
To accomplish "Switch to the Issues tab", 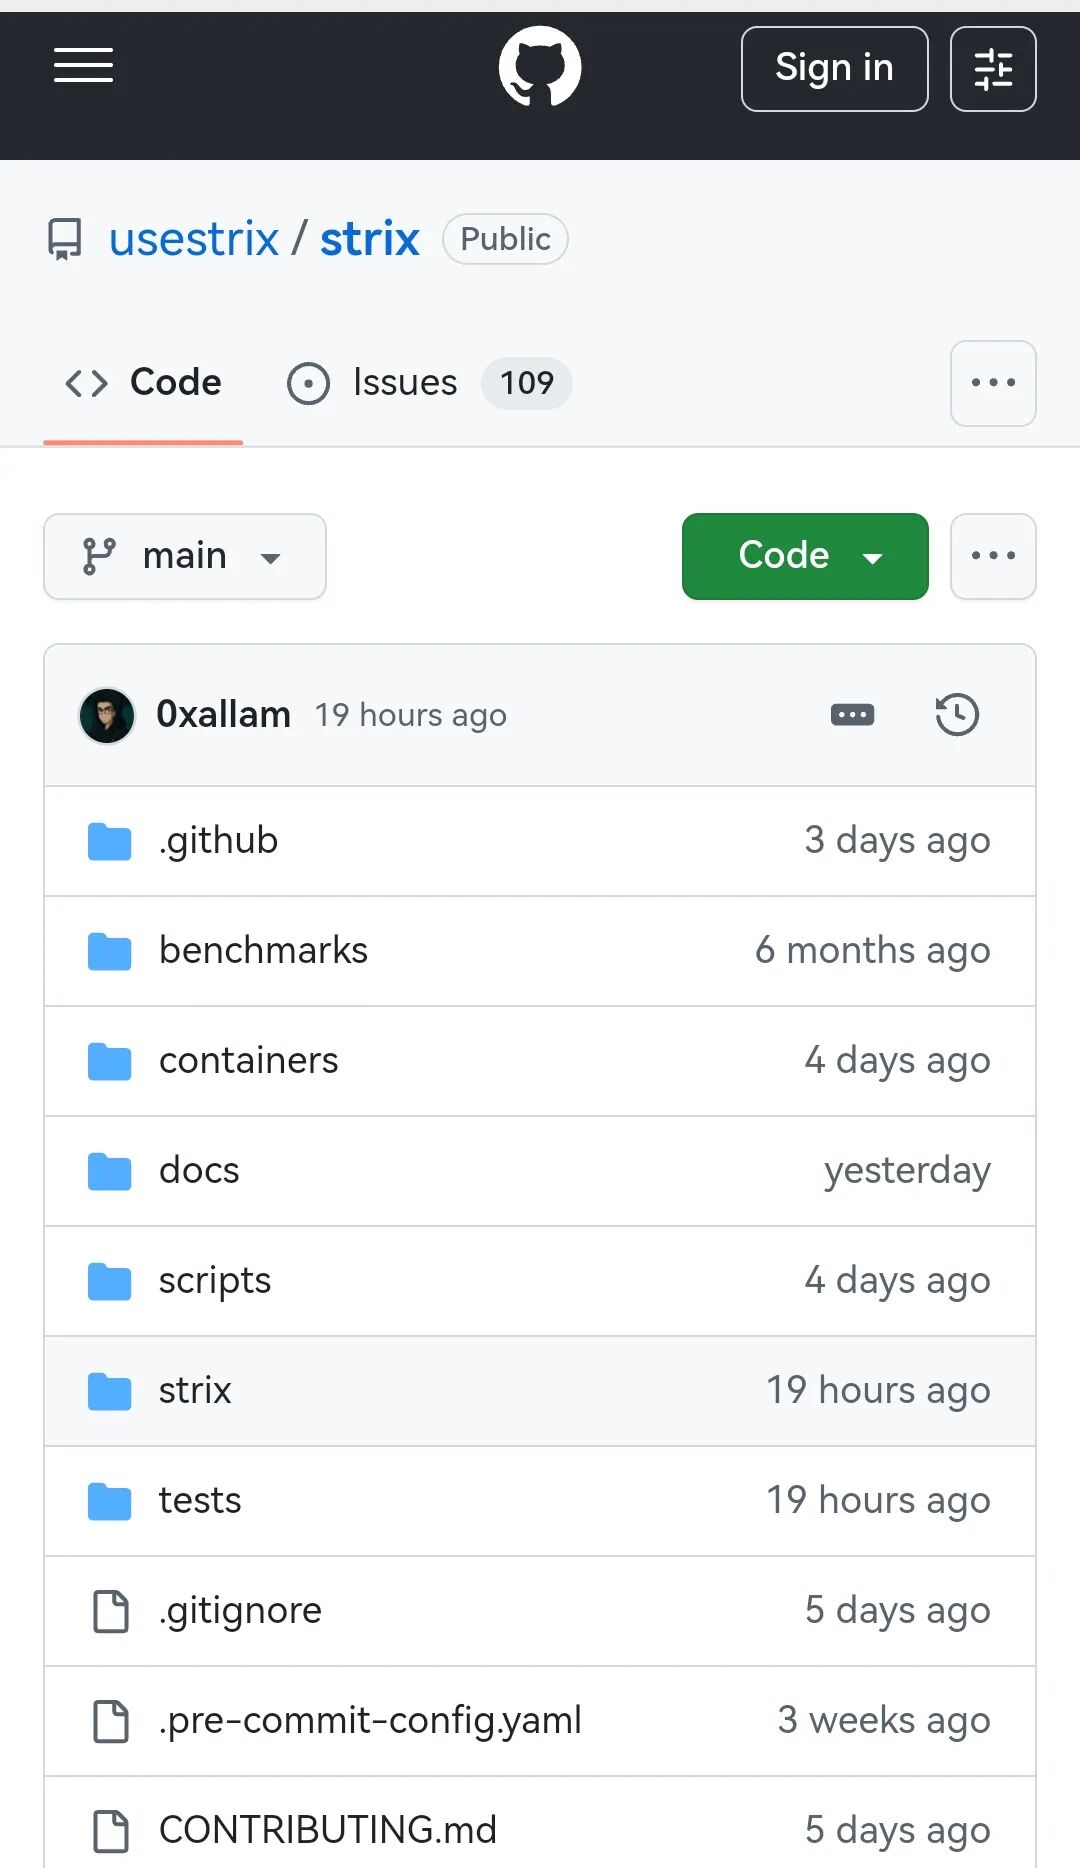I will (x=429, y=383).
